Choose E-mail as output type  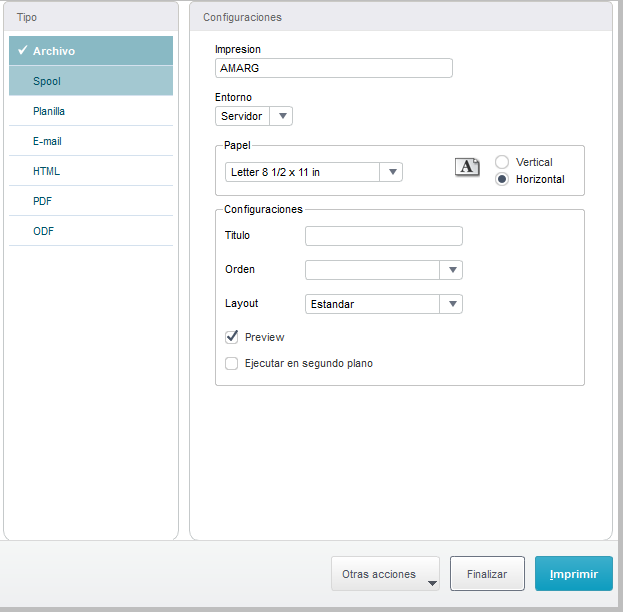coord(91,141)
